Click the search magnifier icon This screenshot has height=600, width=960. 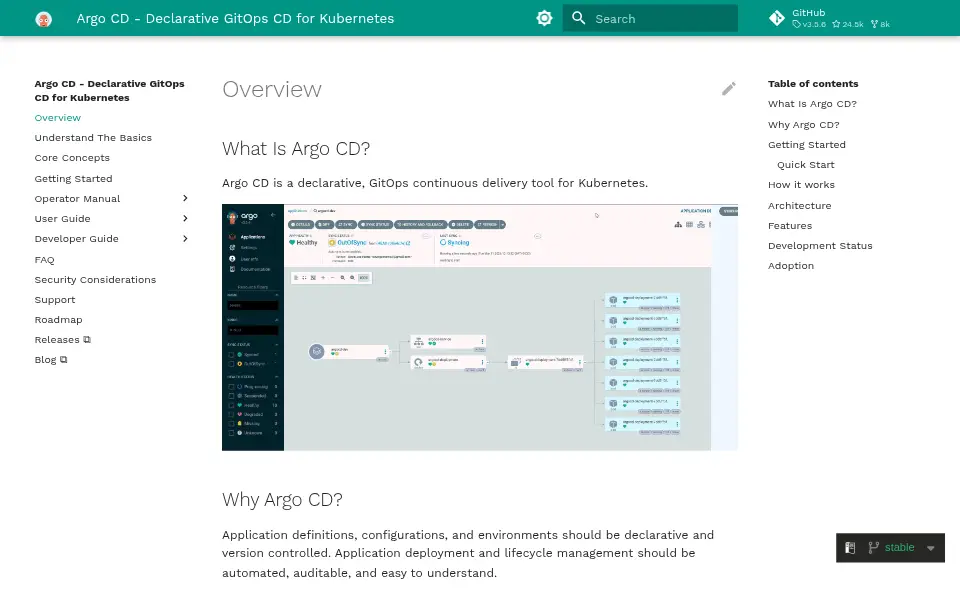point(579,18)
